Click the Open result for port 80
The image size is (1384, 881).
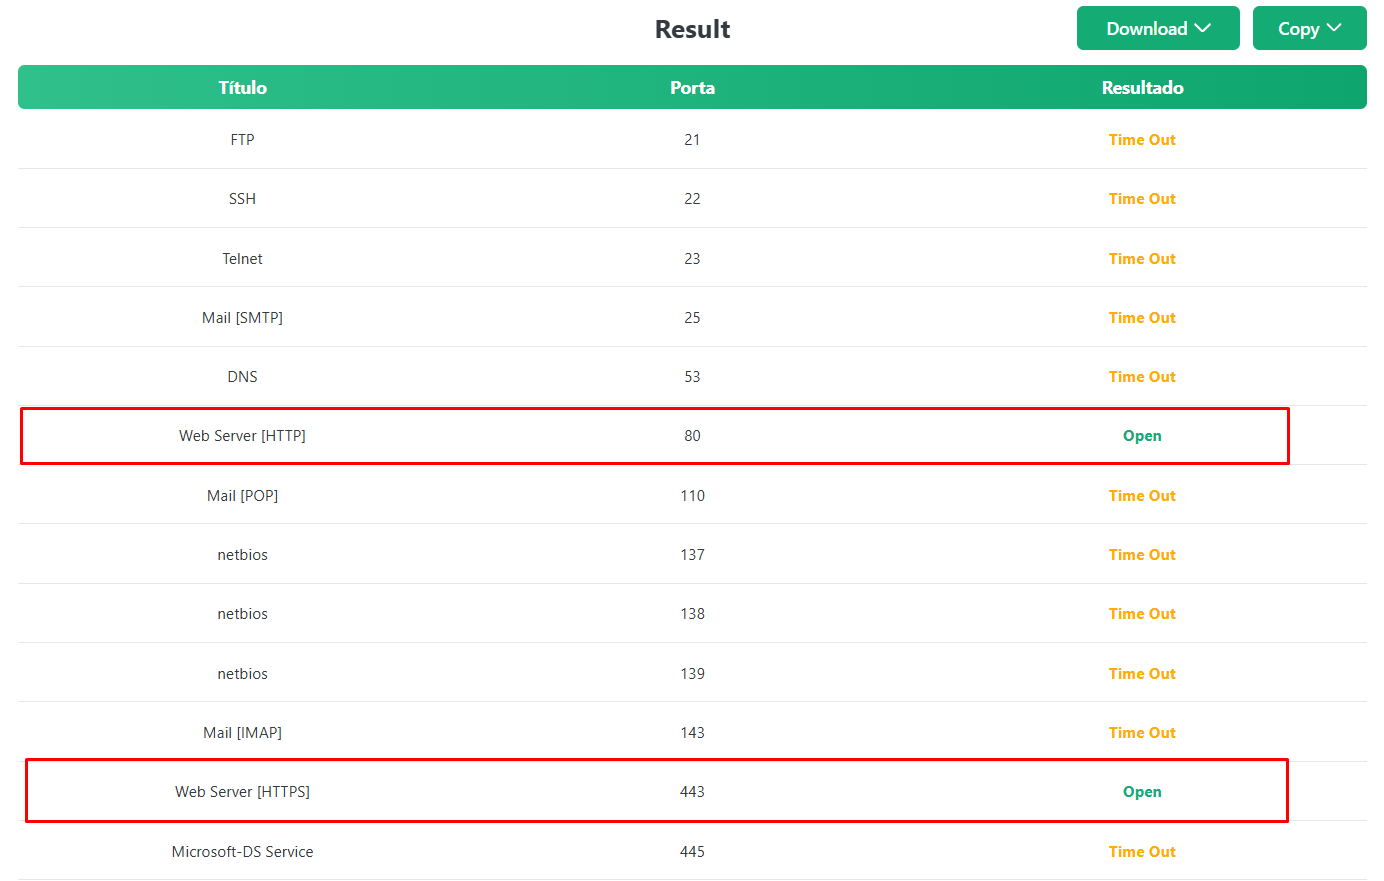(1142, 436)
